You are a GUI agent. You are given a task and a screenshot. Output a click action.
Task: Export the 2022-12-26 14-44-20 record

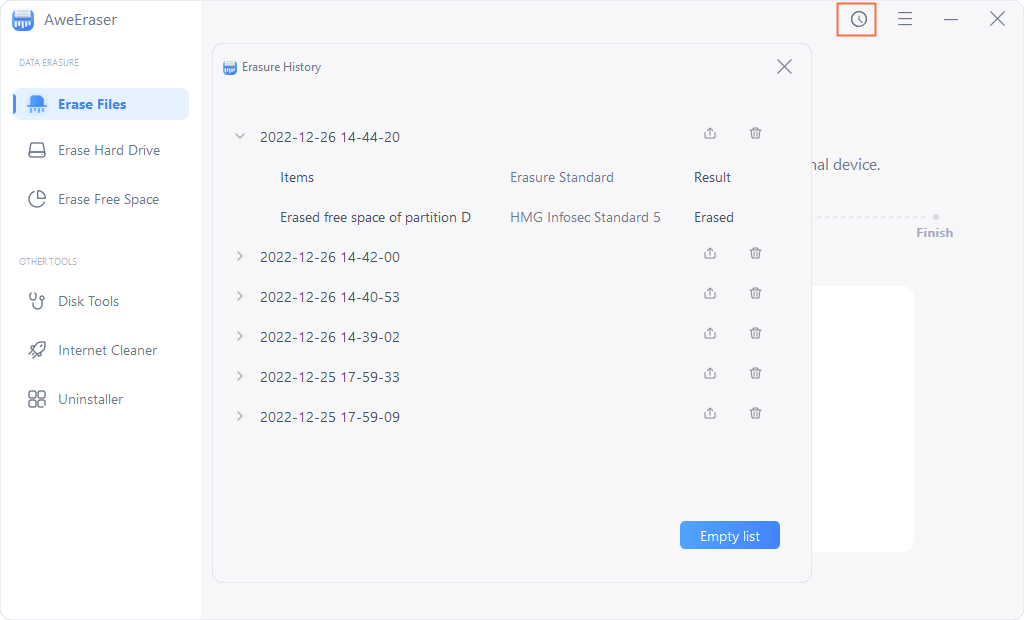(x=710, y=132)
